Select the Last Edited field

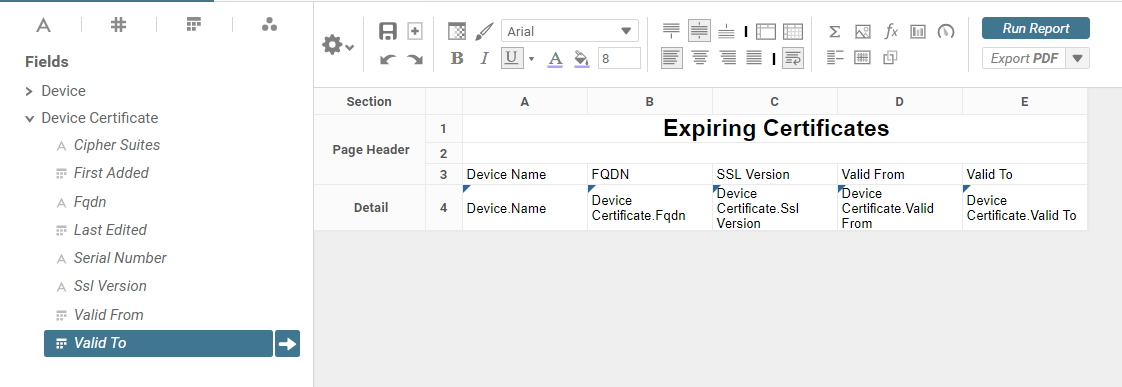(x=110, y=230)
